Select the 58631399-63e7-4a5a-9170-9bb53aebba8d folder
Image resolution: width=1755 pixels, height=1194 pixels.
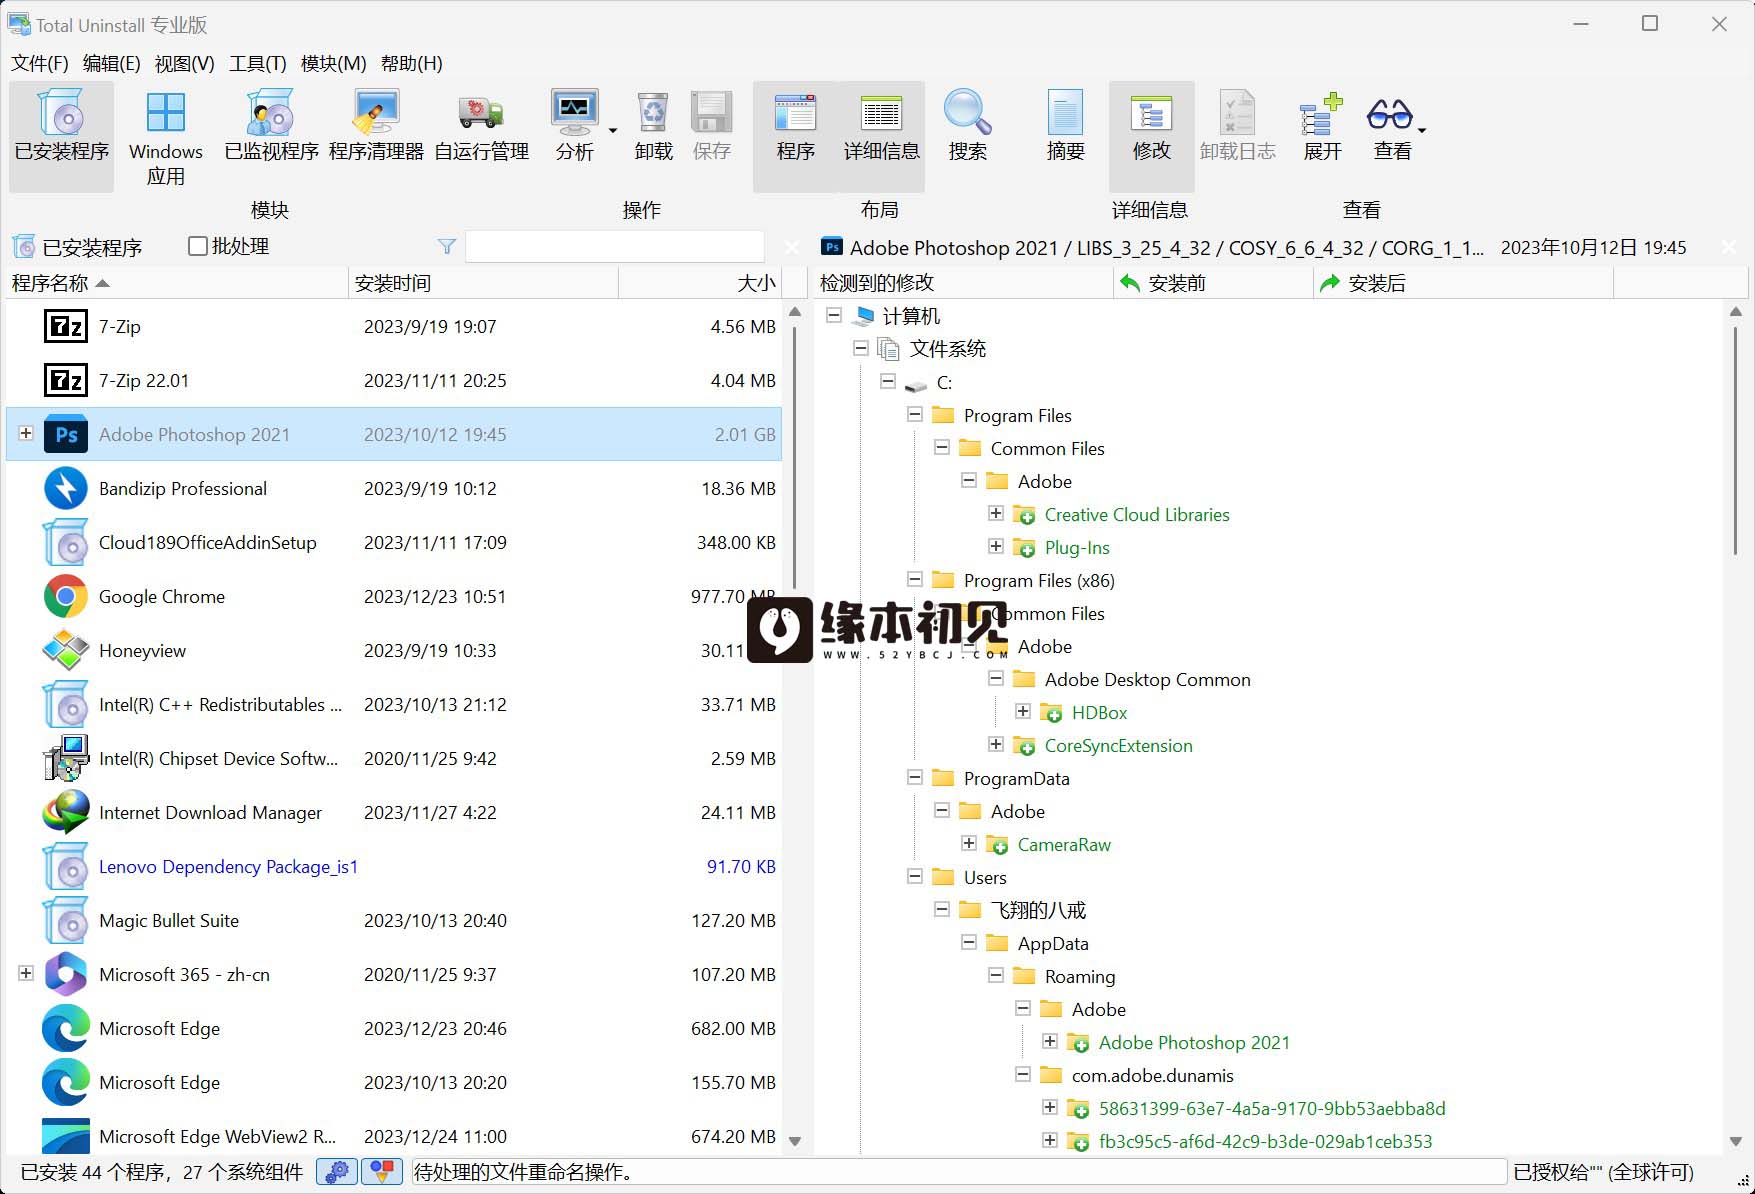pyautogui.click(x=1272, y=1108)
